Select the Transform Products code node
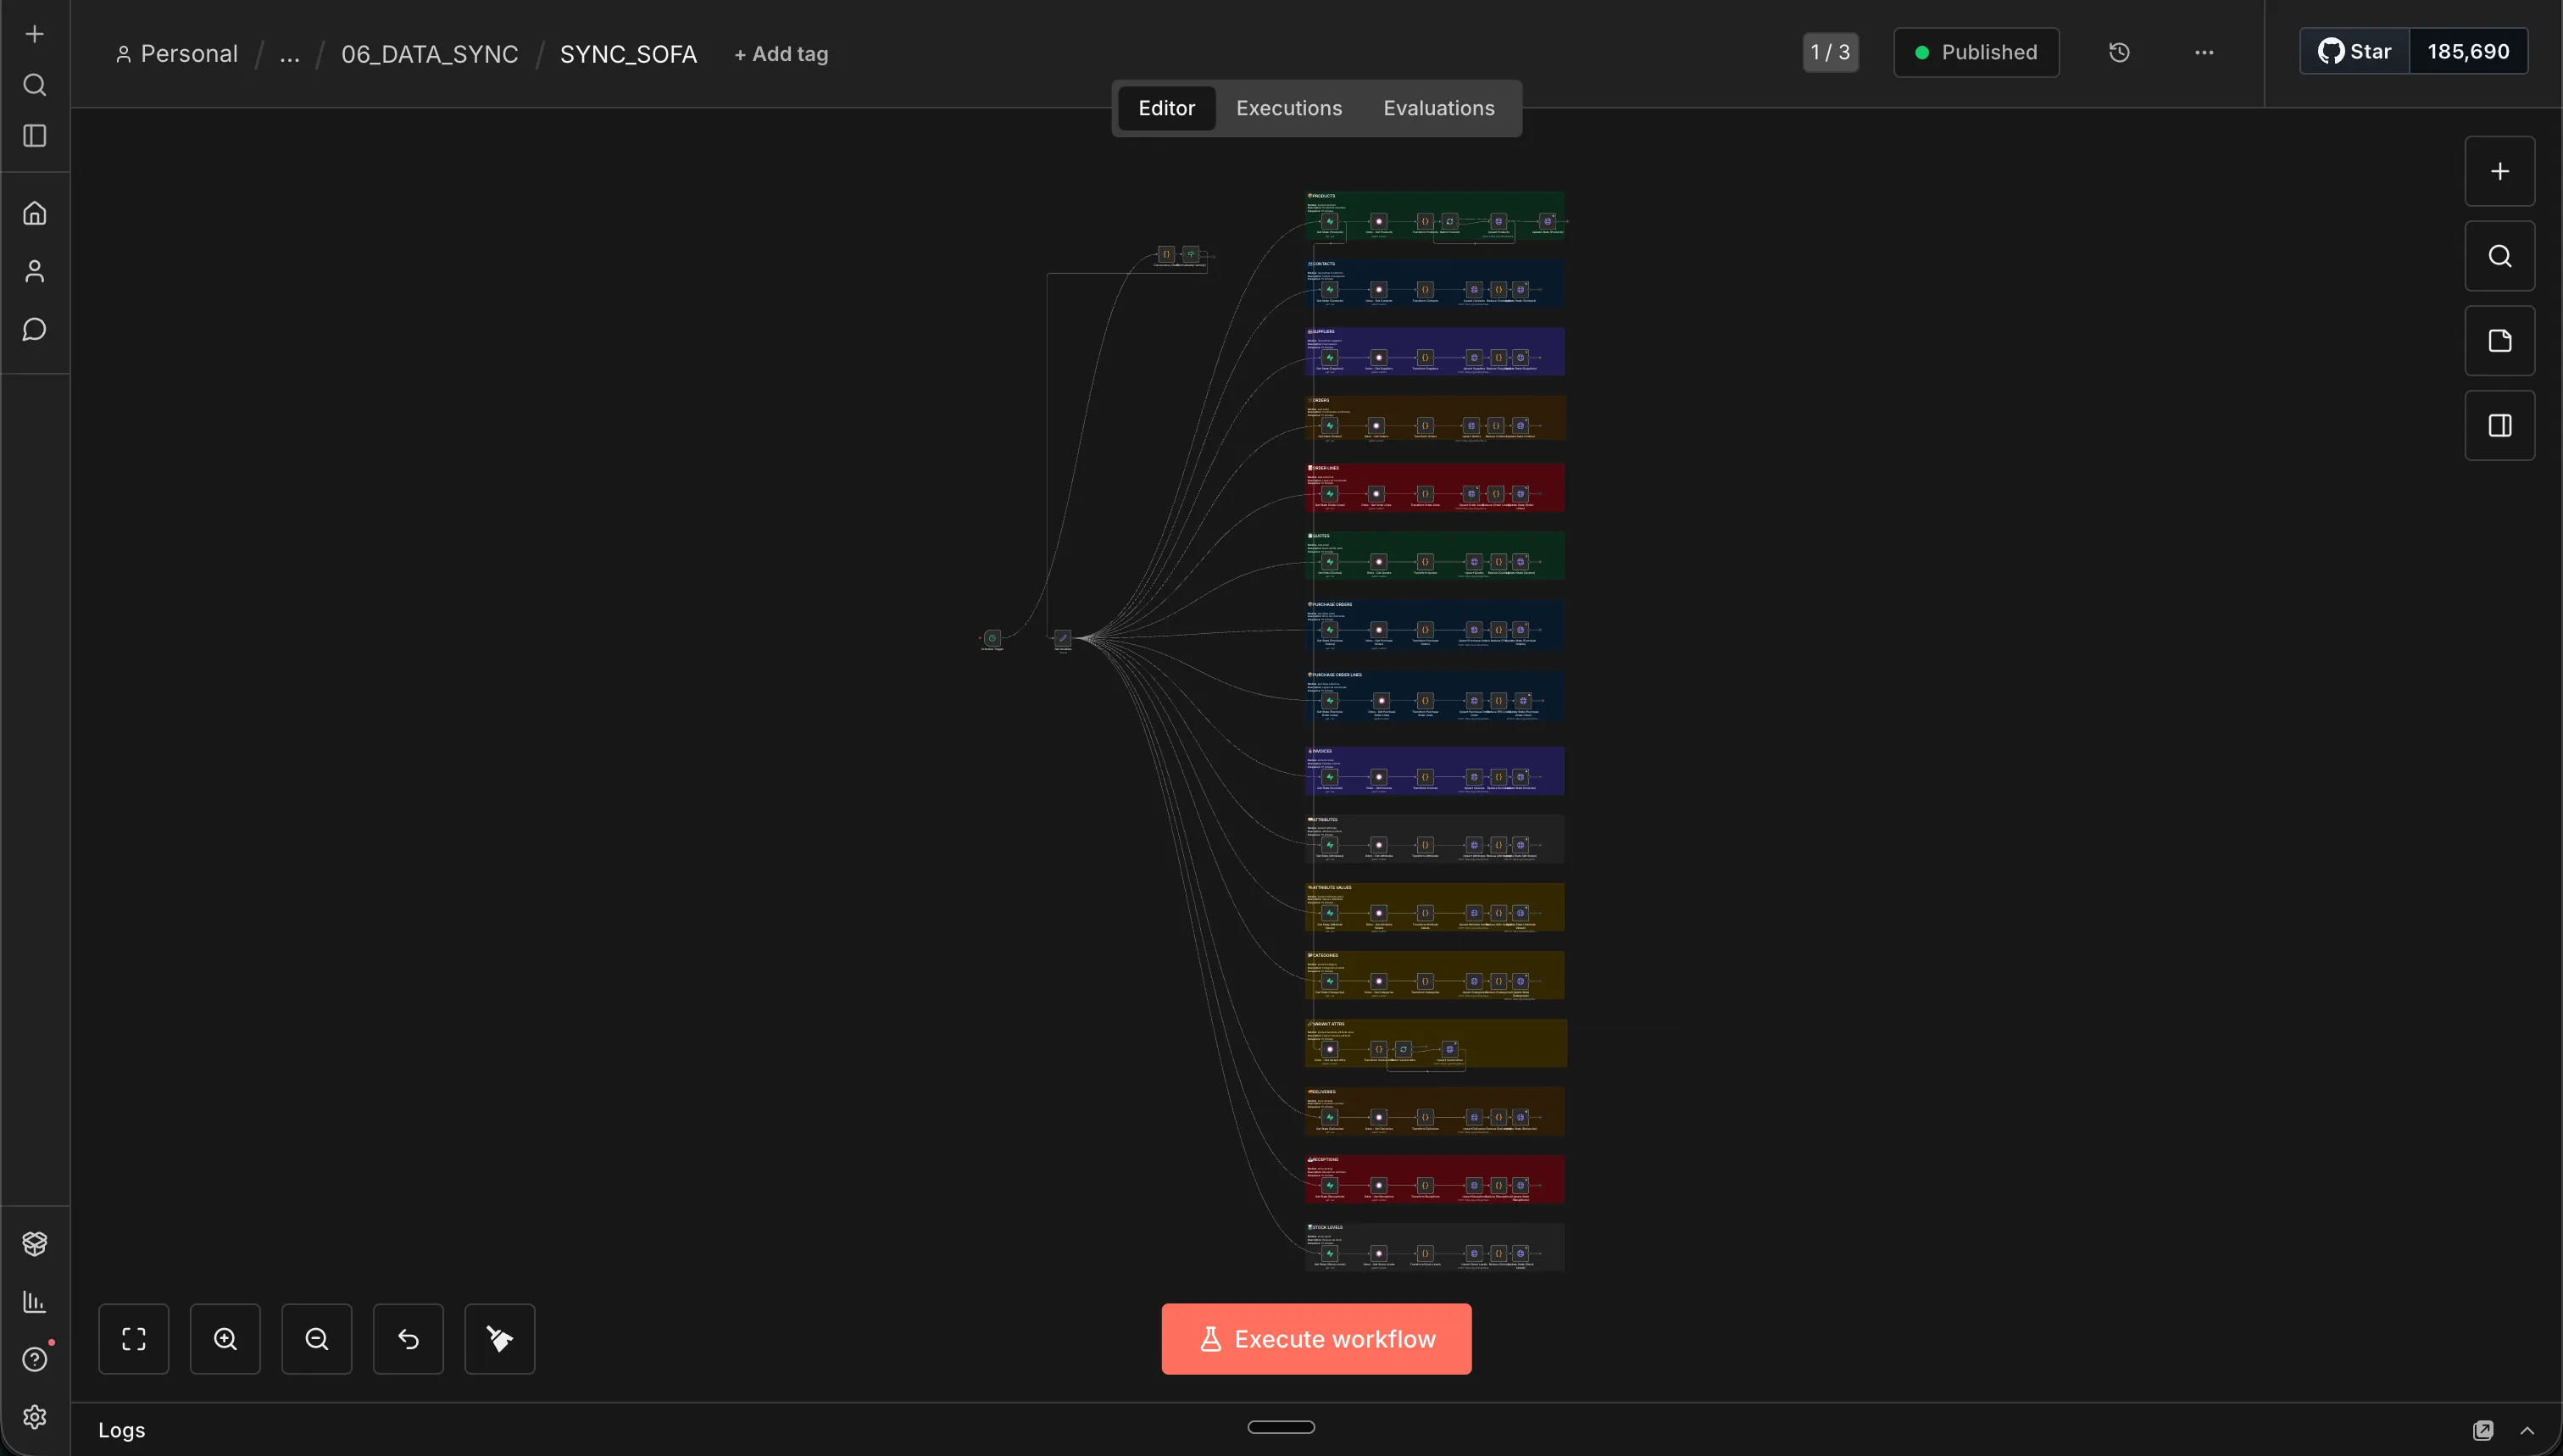2563x1456 pixels. tap(1425, 221)
